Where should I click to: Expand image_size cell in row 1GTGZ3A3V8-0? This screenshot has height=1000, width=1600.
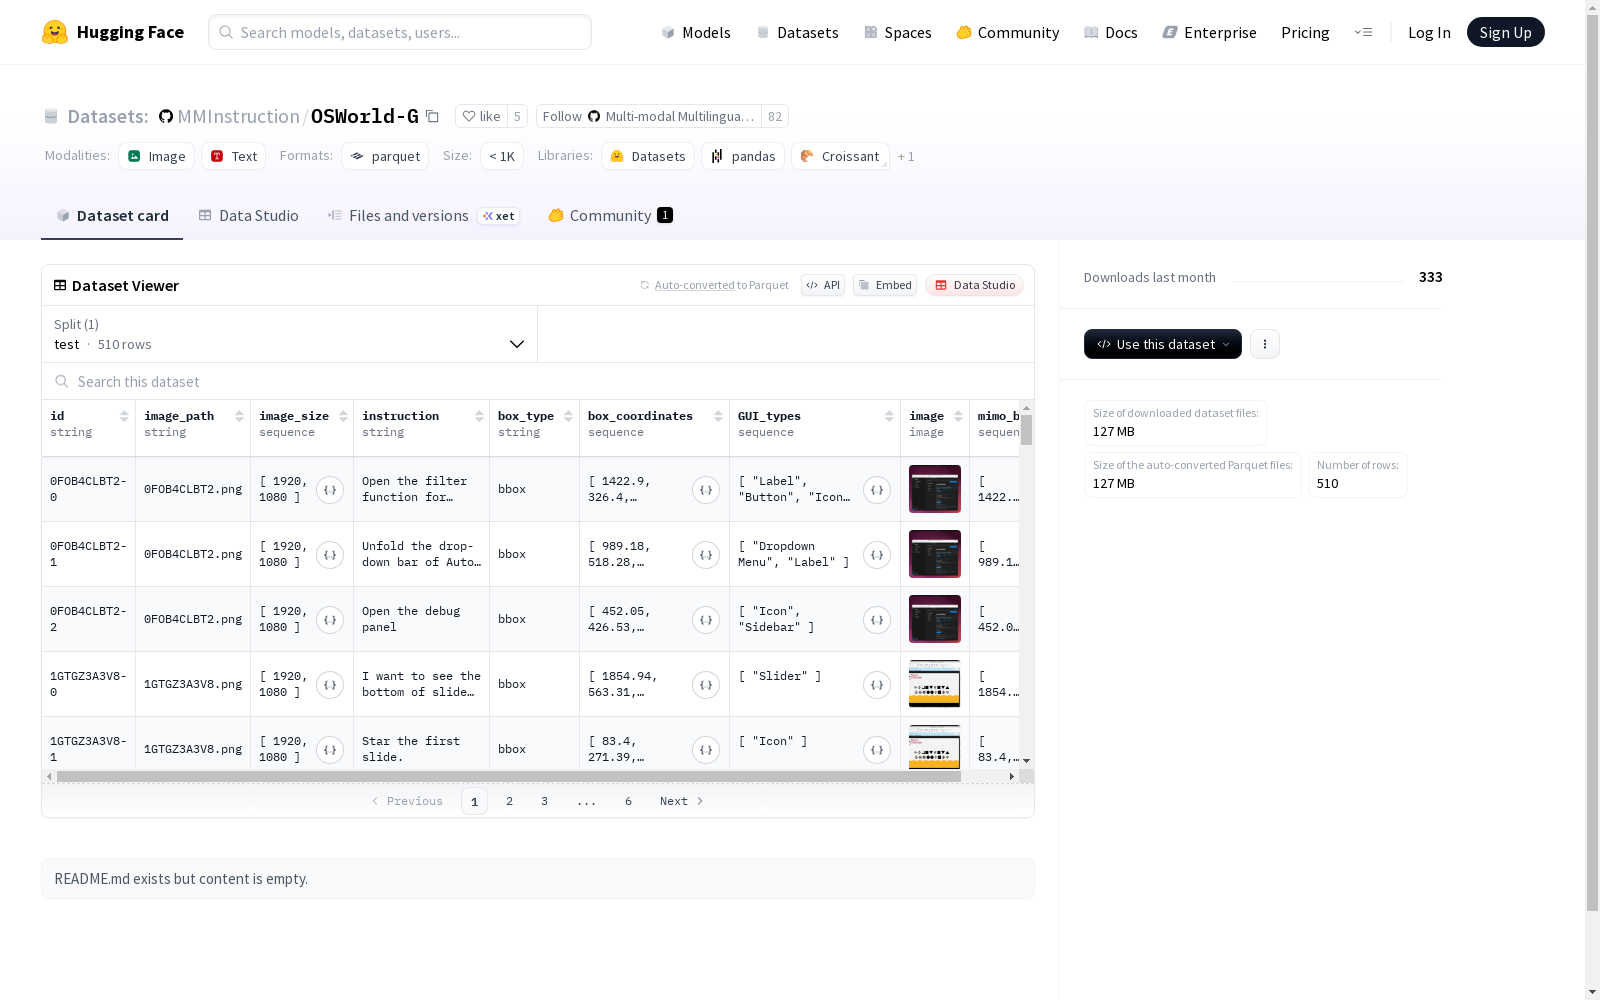click(x=330, y=685)
